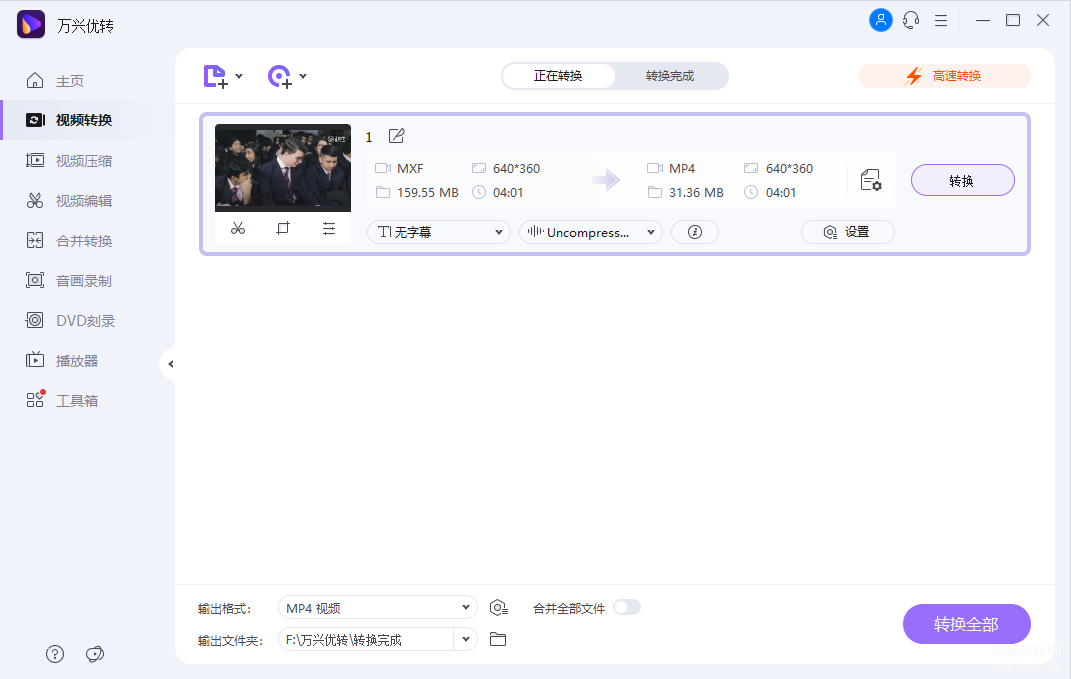Image resolution: width=1071 pixels, height=679 pixels.
Task: Open the help question mark icon
Action: (55, 654)
